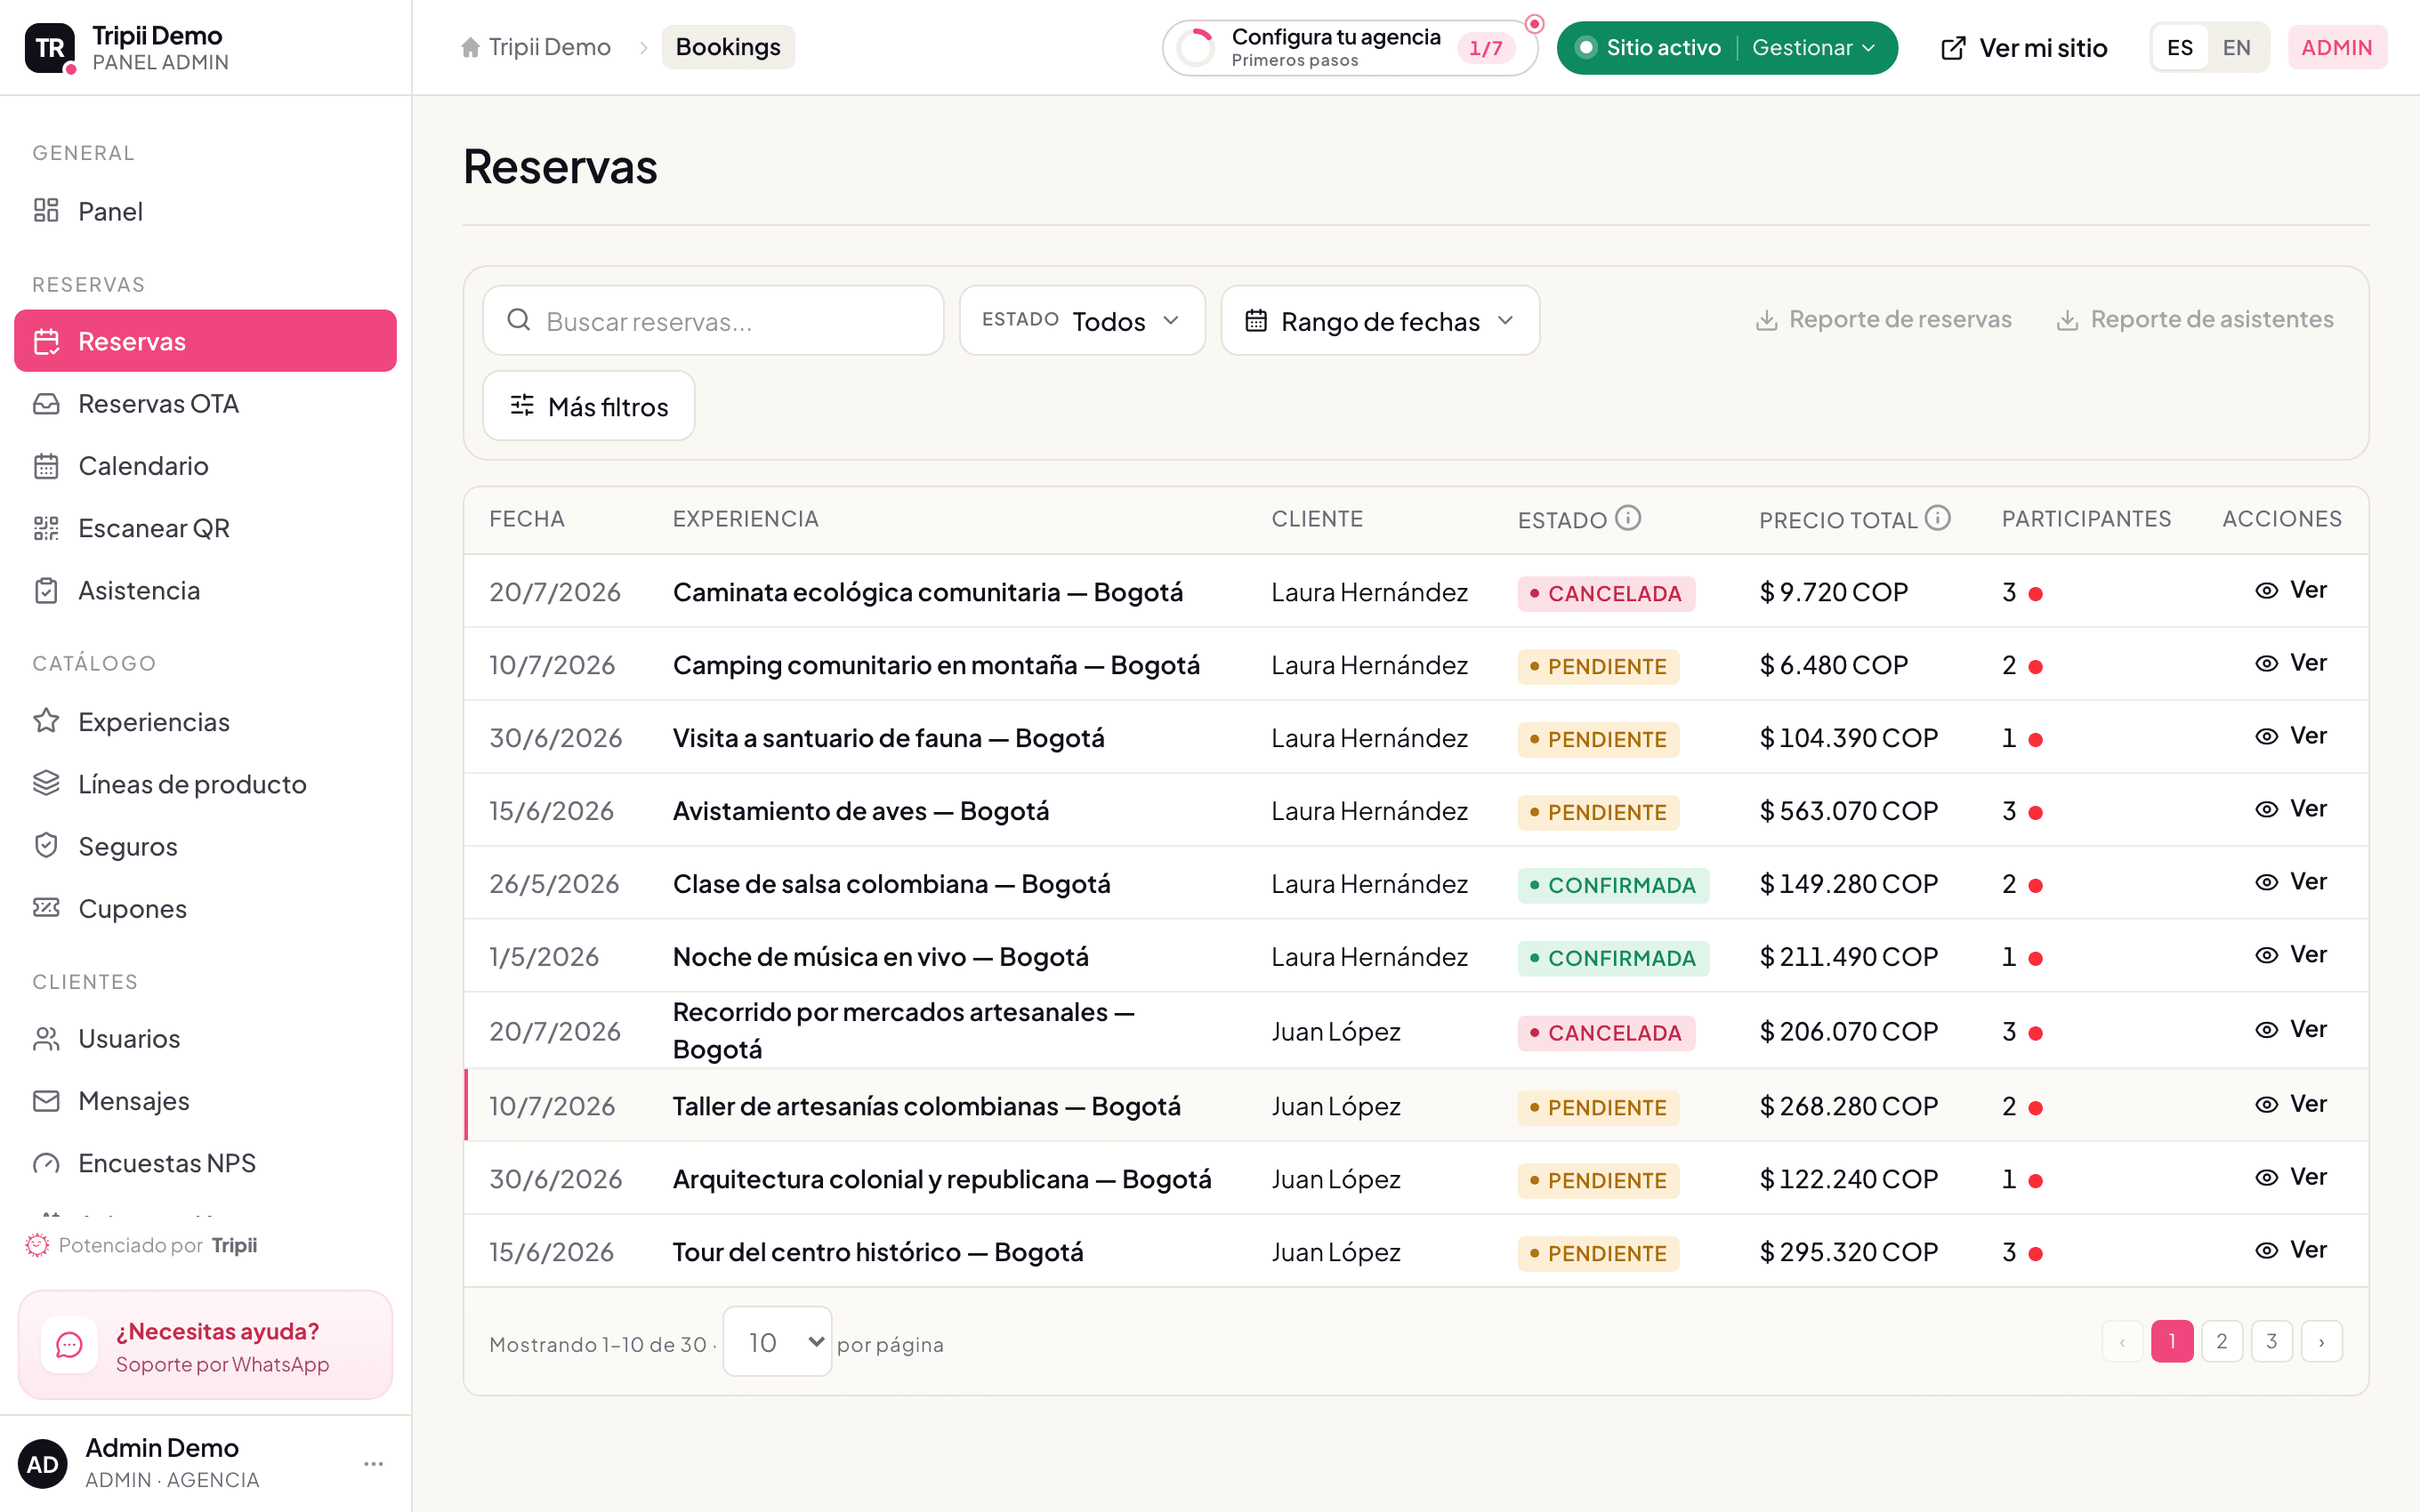Screen dimensions: 2420x1512
Task: Click the Buscar reservas search field
Action: pyautogui.click(x=713, y=321)
